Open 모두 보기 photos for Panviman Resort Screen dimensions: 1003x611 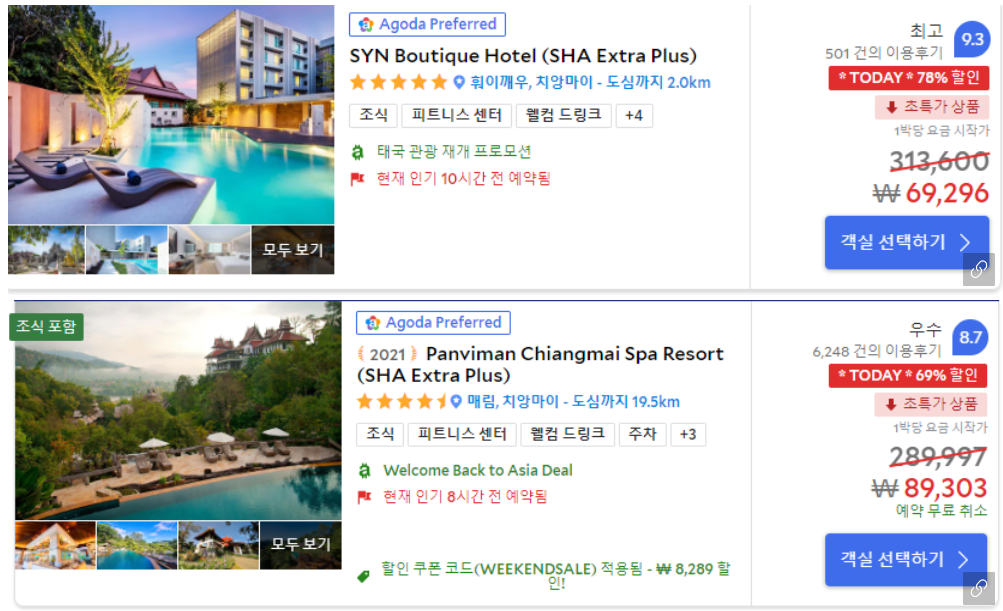(301, 544)
